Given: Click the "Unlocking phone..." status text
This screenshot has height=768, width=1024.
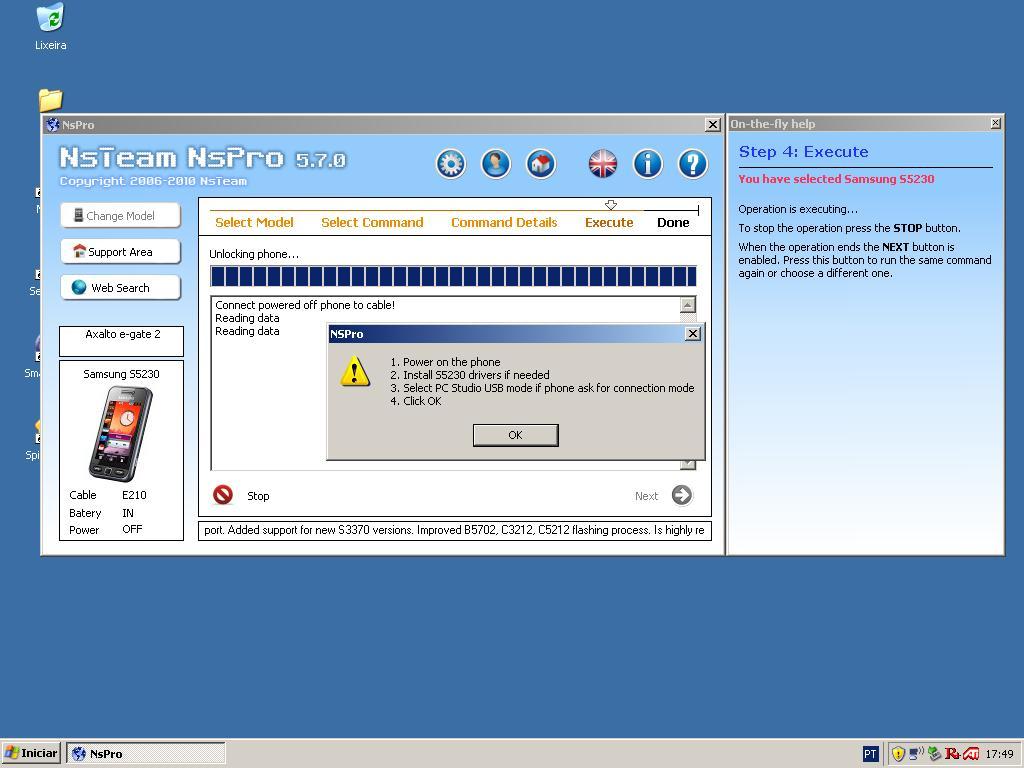Looking at the screenshot, I should point(254,254).
